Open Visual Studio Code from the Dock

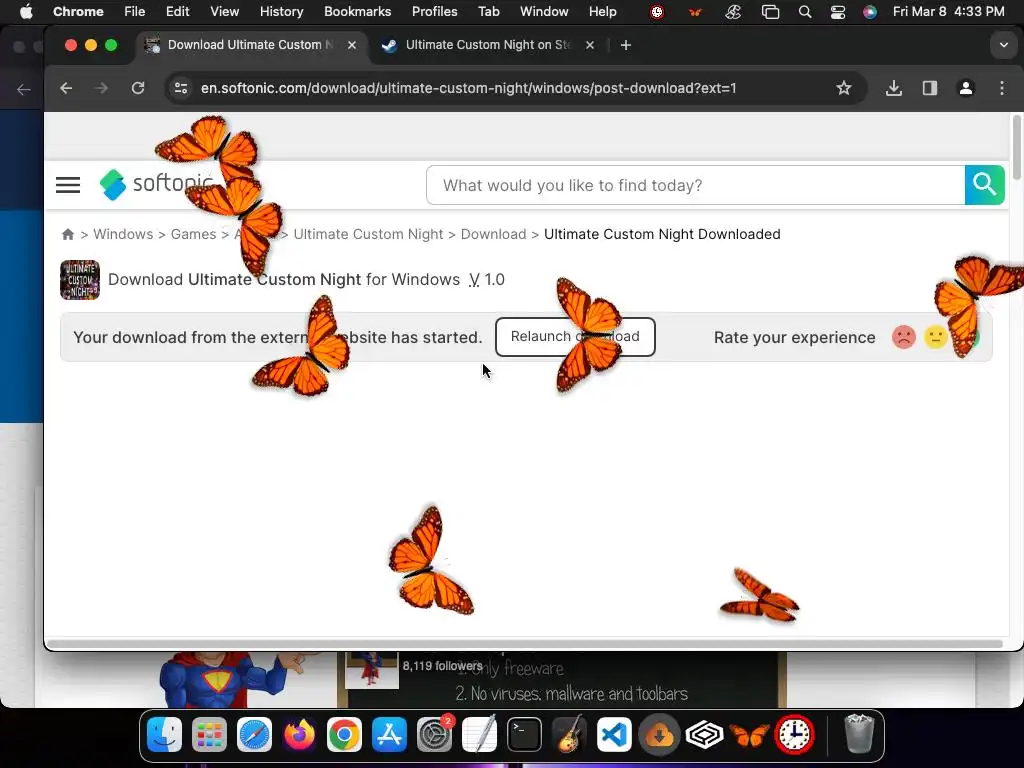pyautogui.click(x=615, y=735)
